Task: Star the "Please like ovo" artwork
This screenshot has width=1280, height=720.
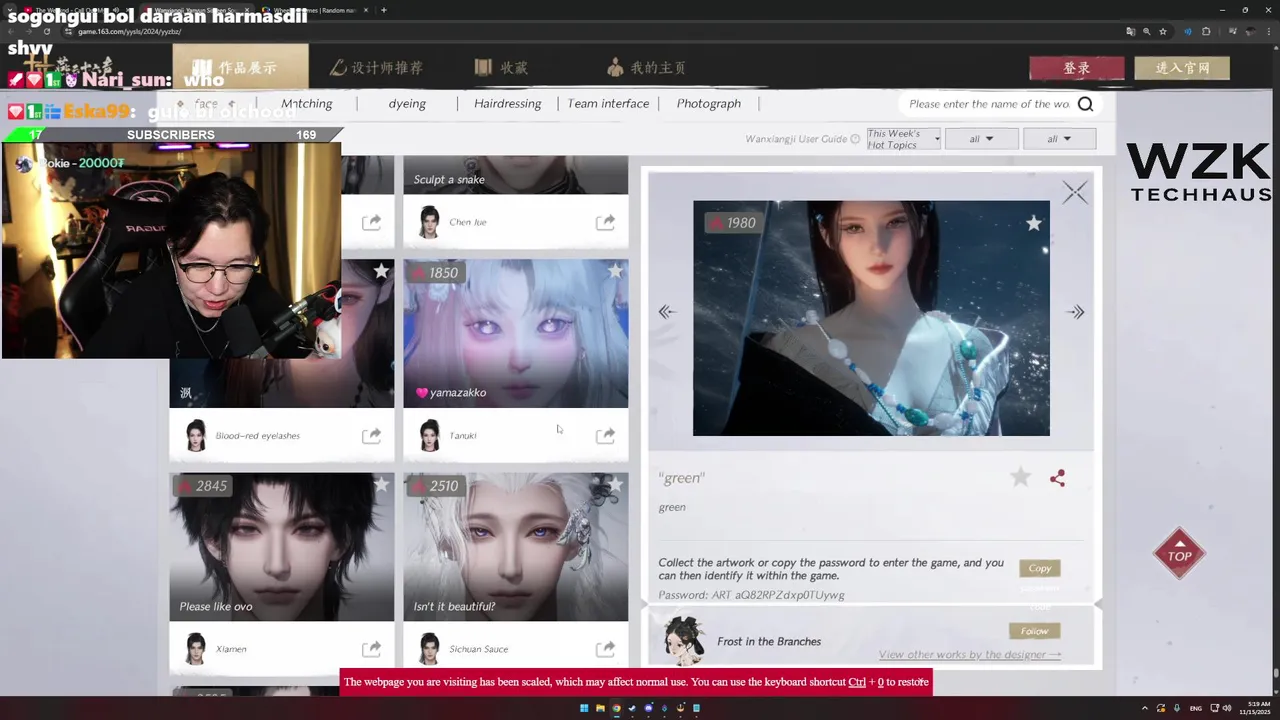Action: click(381, 484)
